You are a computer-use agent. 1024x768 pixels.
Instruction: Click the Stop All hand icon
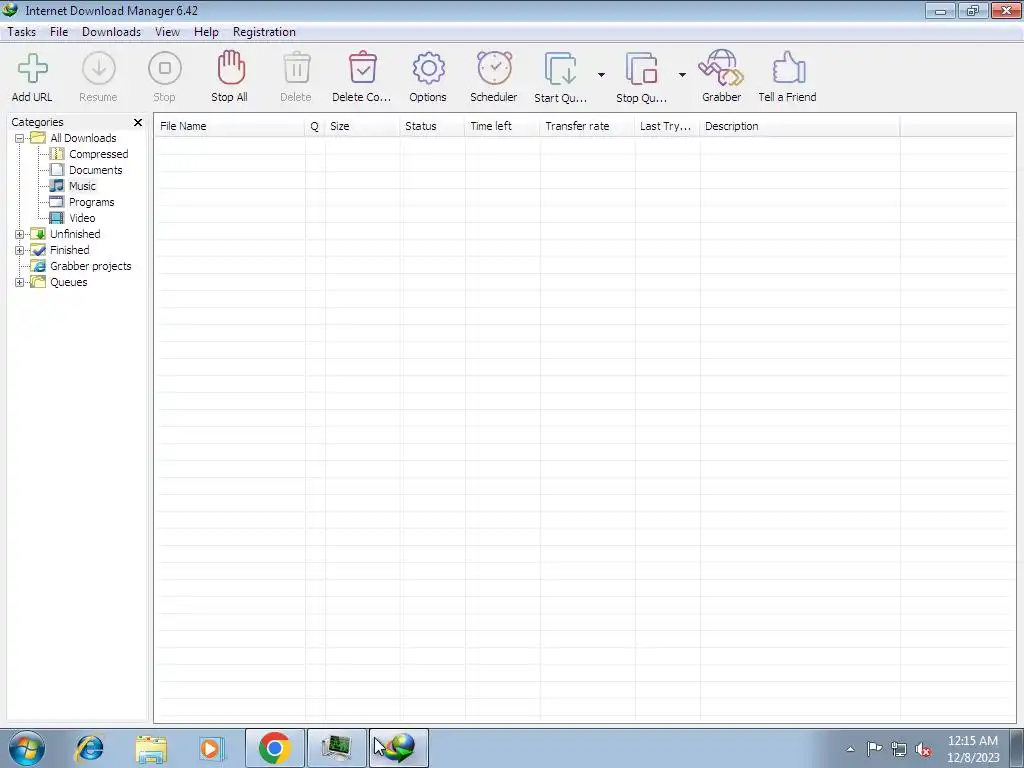pos(231,68)
